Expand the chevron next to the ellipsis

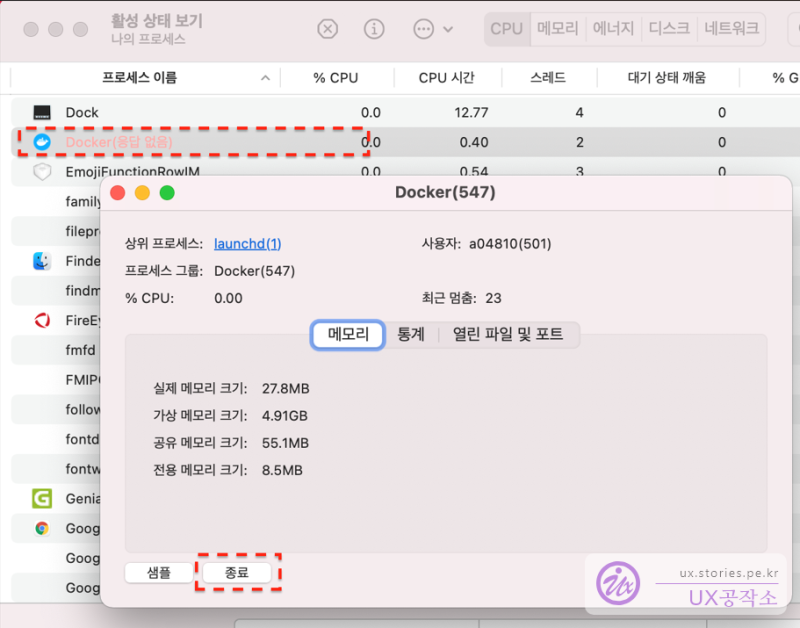tap(448, 30)
